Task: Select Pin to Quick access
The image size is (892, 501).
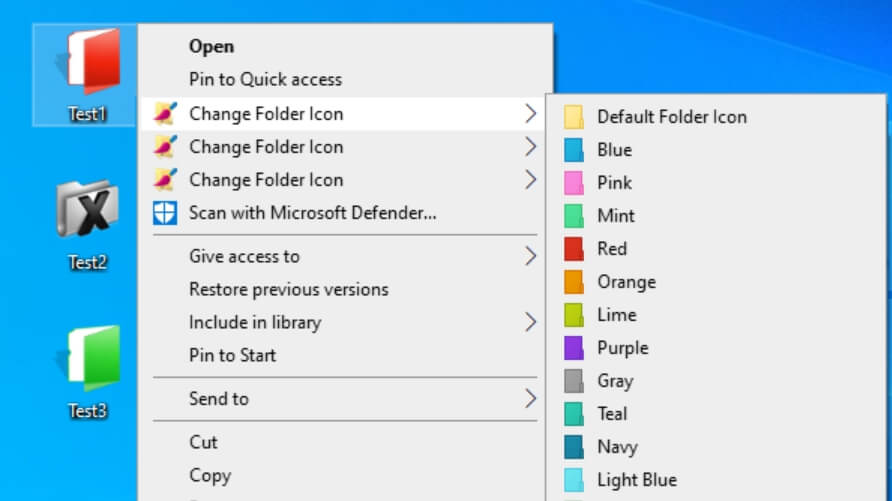Action: coord(265,79)
